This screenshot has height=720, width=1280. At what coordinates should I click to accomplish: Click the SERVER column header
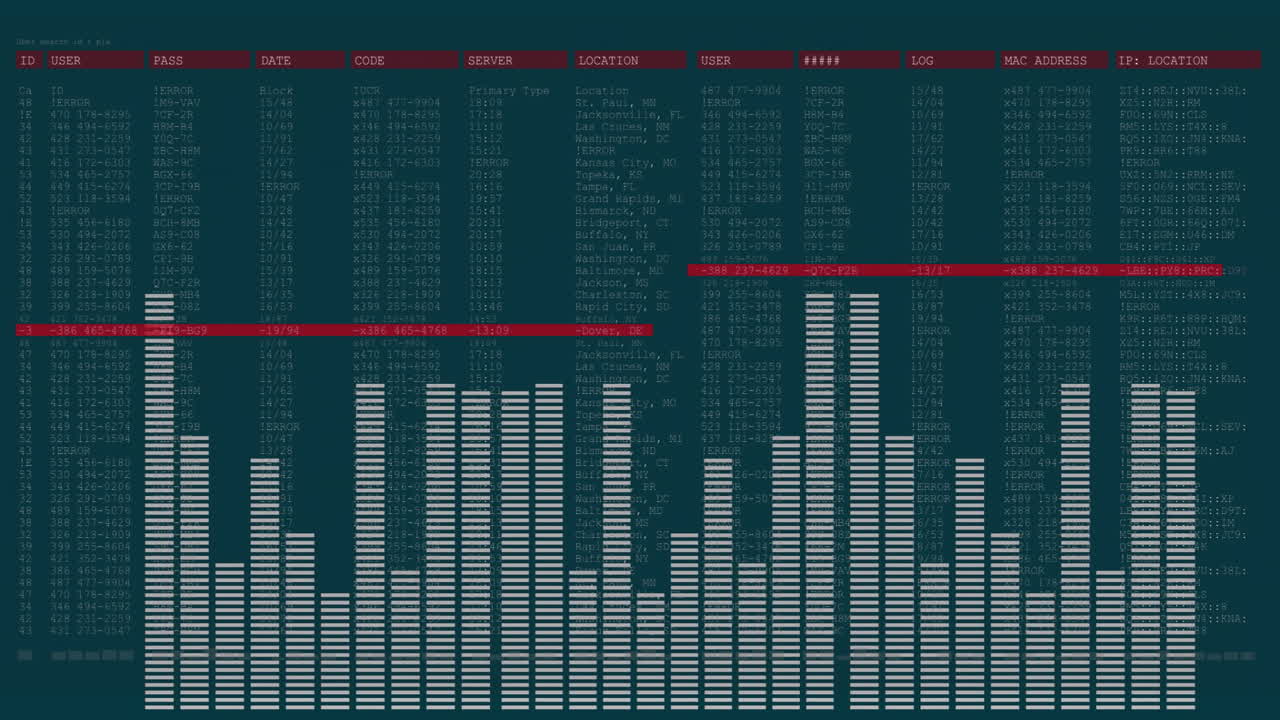pyautogui.click(x=489, y=60)
